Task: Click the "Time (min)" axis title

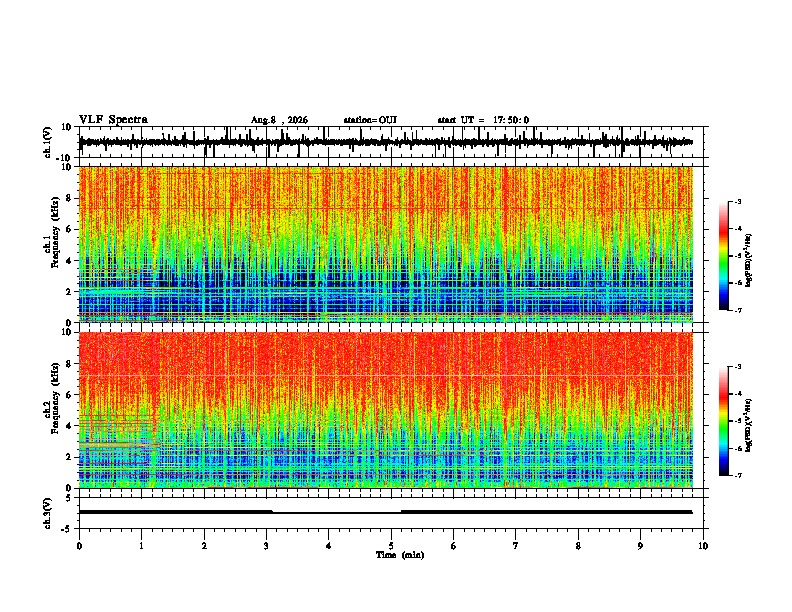Action: tap(400, 555)
